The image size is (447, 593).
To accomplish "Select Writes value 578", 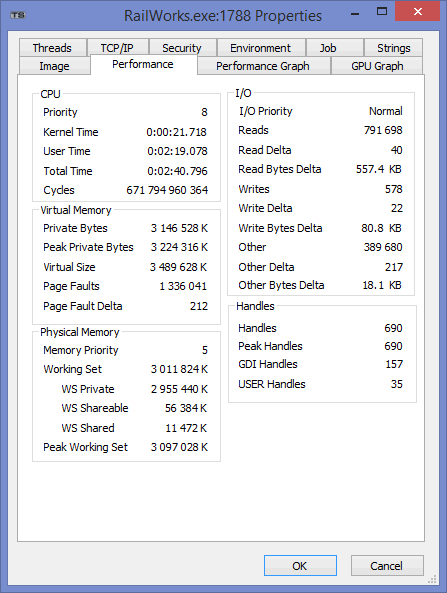I will click(x=394, y=189).
